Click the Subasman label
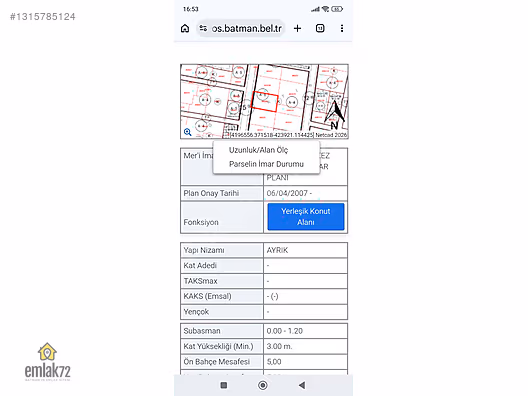Screen dimensions: 528x396 click(x=202, y=331)
